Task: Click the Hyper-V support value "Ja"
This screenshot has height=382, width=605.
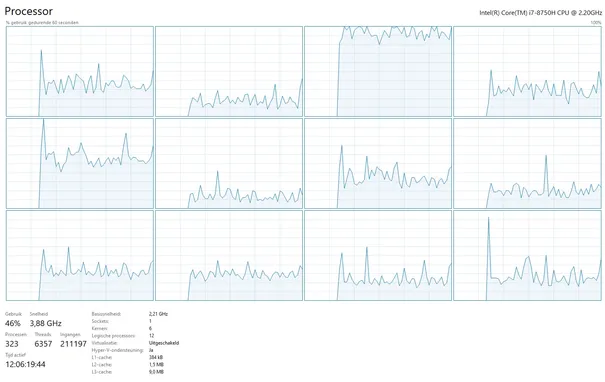Action: coord(151,350)
